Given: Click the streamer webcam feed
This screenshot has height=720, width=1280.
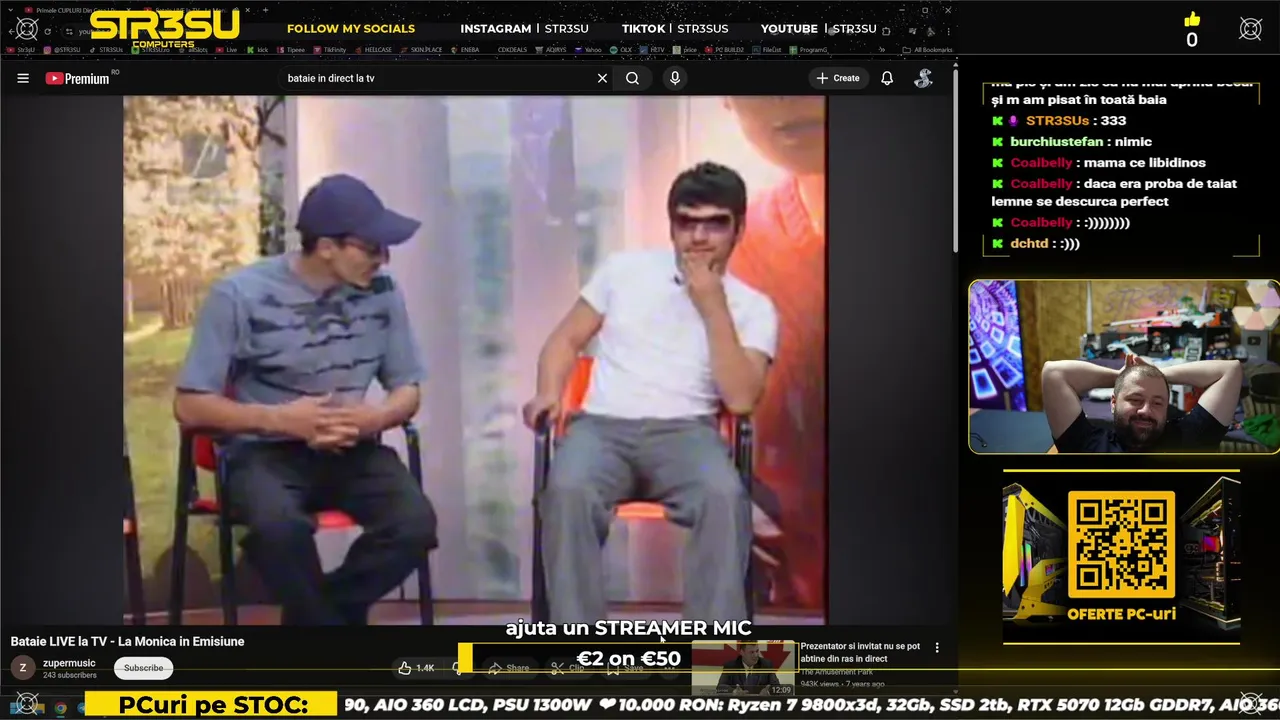Looking at the screenshot, I should tap(1123, 367).
